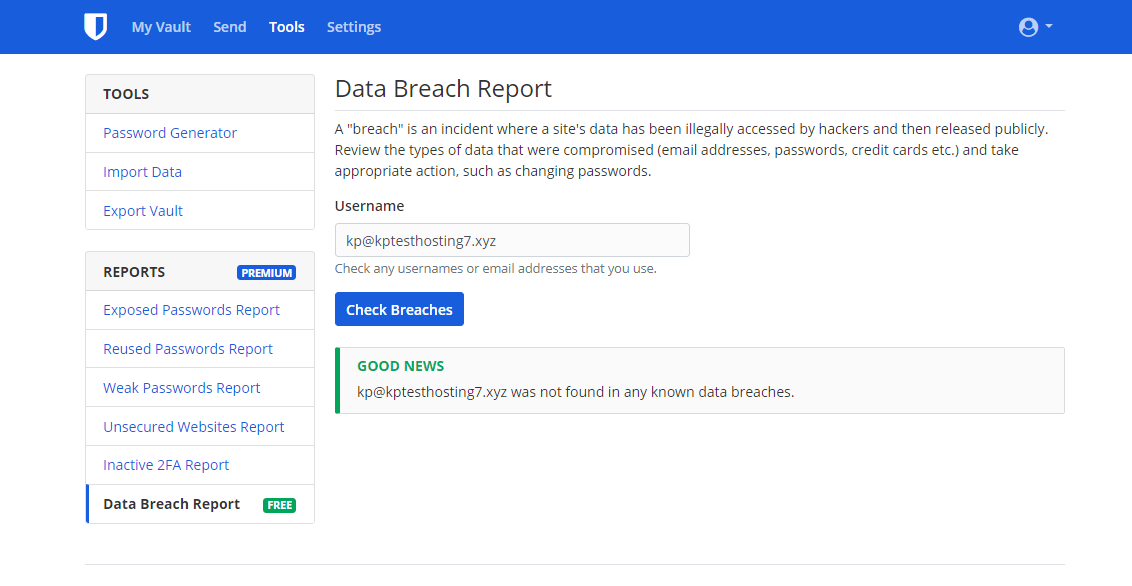Screen dimensions: 1132x586
Task: Switch to the Tools tab
Action: pos(286,27)
